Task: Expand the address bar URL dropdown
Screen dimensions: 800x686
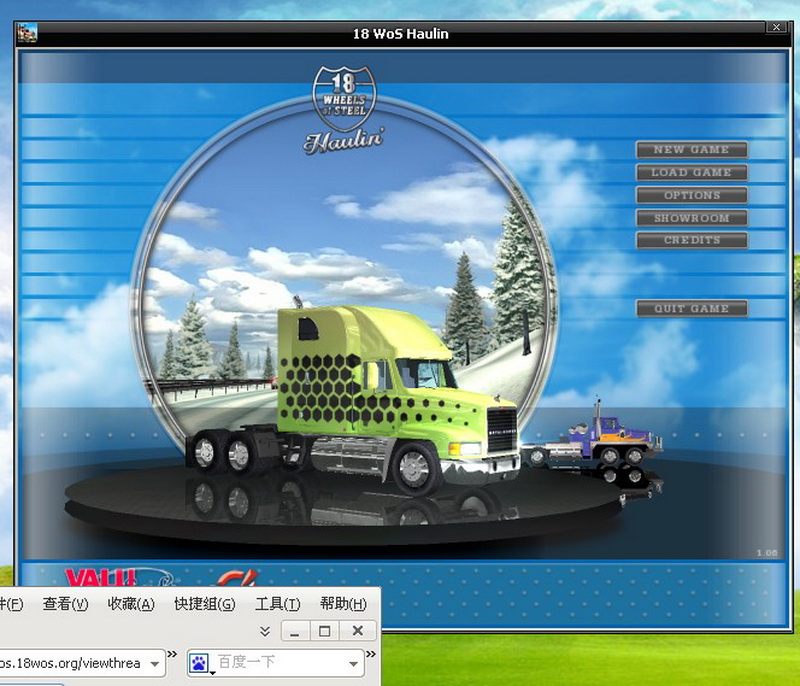Action: 155,662
